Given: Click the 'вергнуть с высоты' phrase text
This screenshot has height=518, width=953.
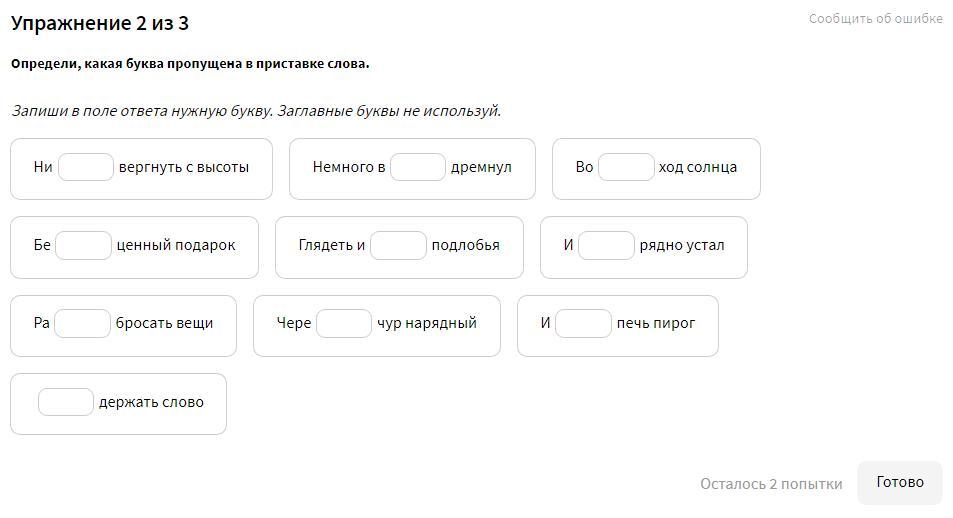Looking at the screenshot, I should point(184,167).
